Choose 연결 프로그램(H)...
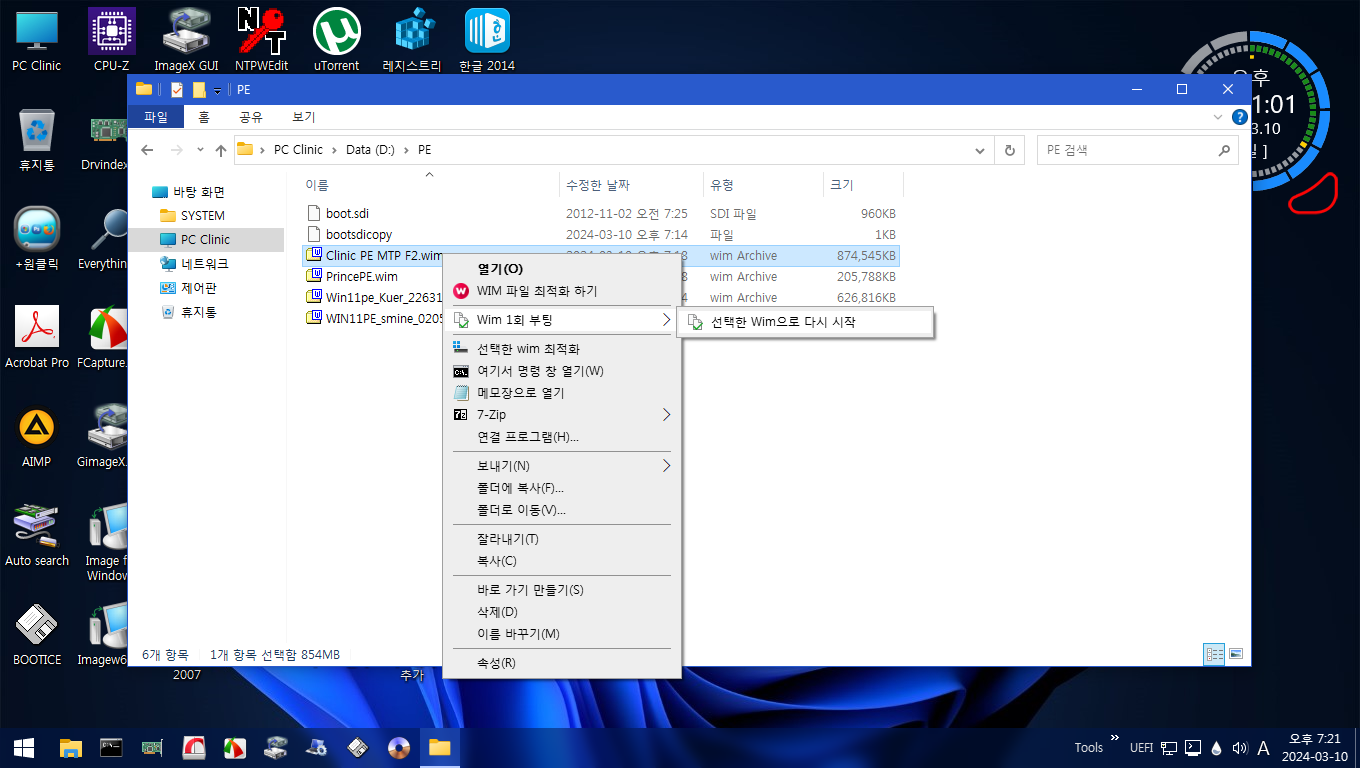Screen dimensions: 1360x768 coord(561,437)
